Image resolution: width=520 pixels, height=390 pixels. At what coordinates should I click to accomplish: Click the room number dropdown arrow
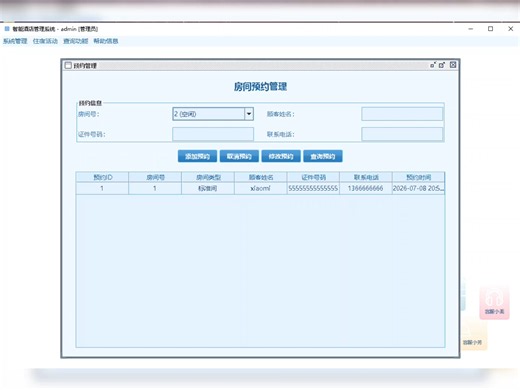point(249,114)
